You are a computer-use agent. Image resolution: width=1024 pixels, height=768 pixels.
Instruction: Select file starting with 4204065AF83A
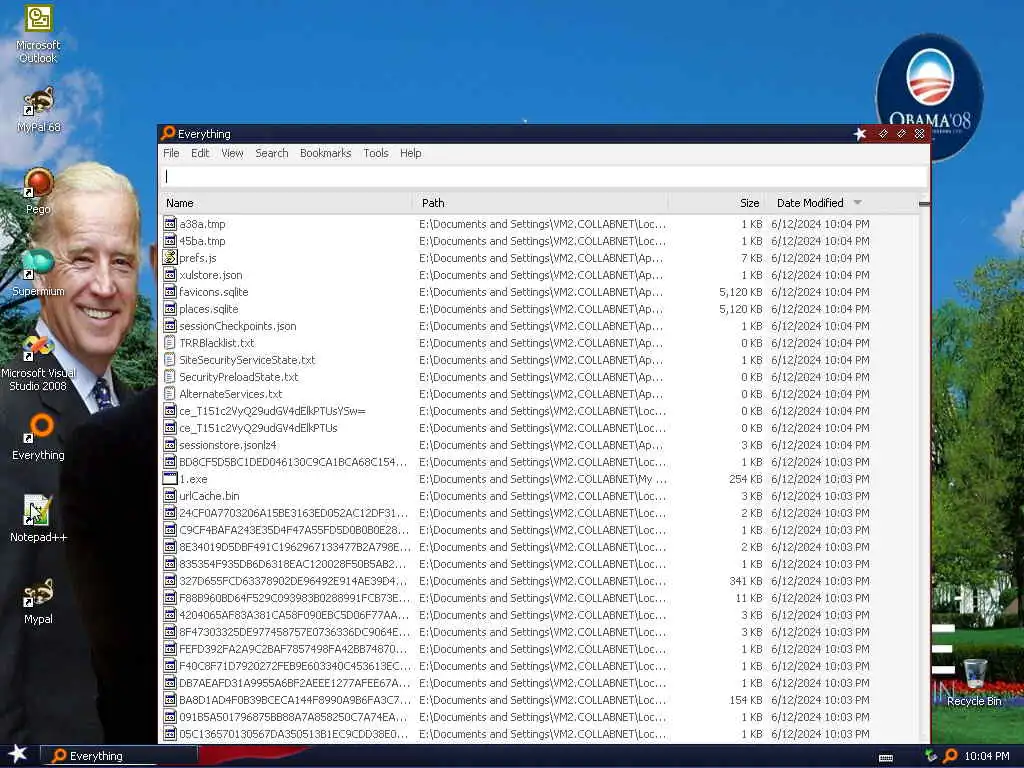[x=294, y=615]
